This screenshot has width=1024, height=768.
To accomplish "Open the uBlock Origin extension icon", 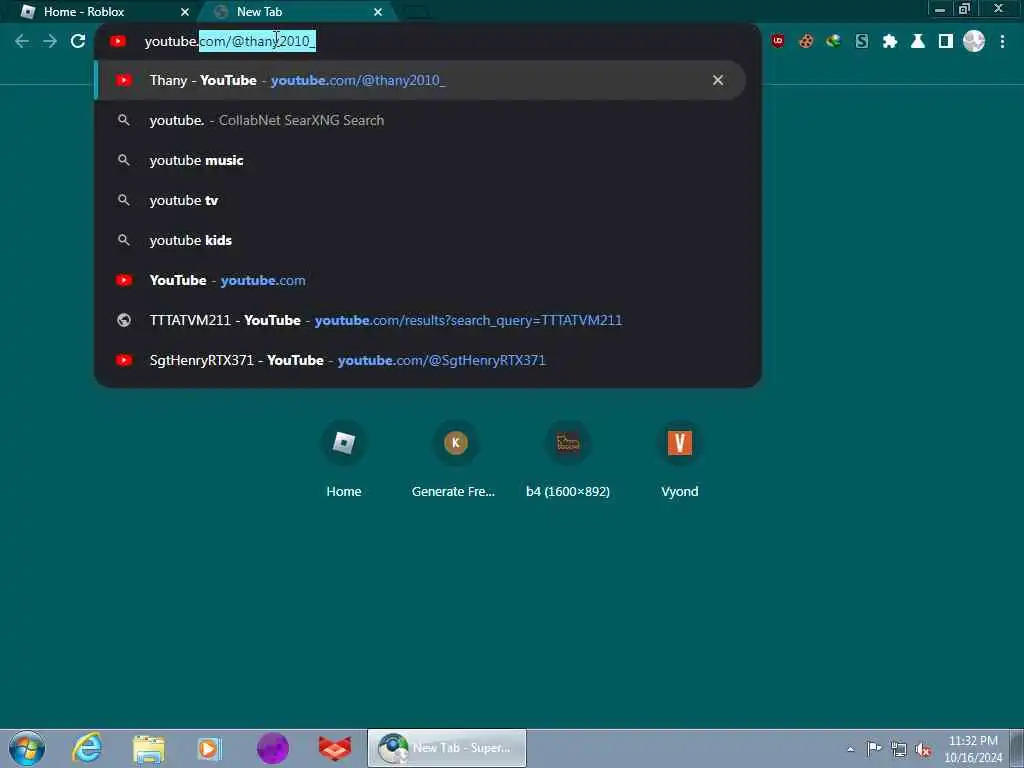I will (x=778, y=40).
